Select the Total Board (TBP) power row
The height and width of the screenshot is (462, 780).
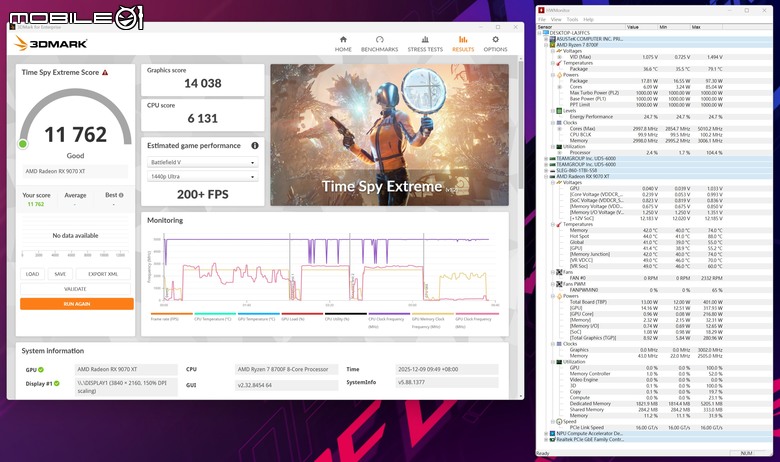click(656, 302)
